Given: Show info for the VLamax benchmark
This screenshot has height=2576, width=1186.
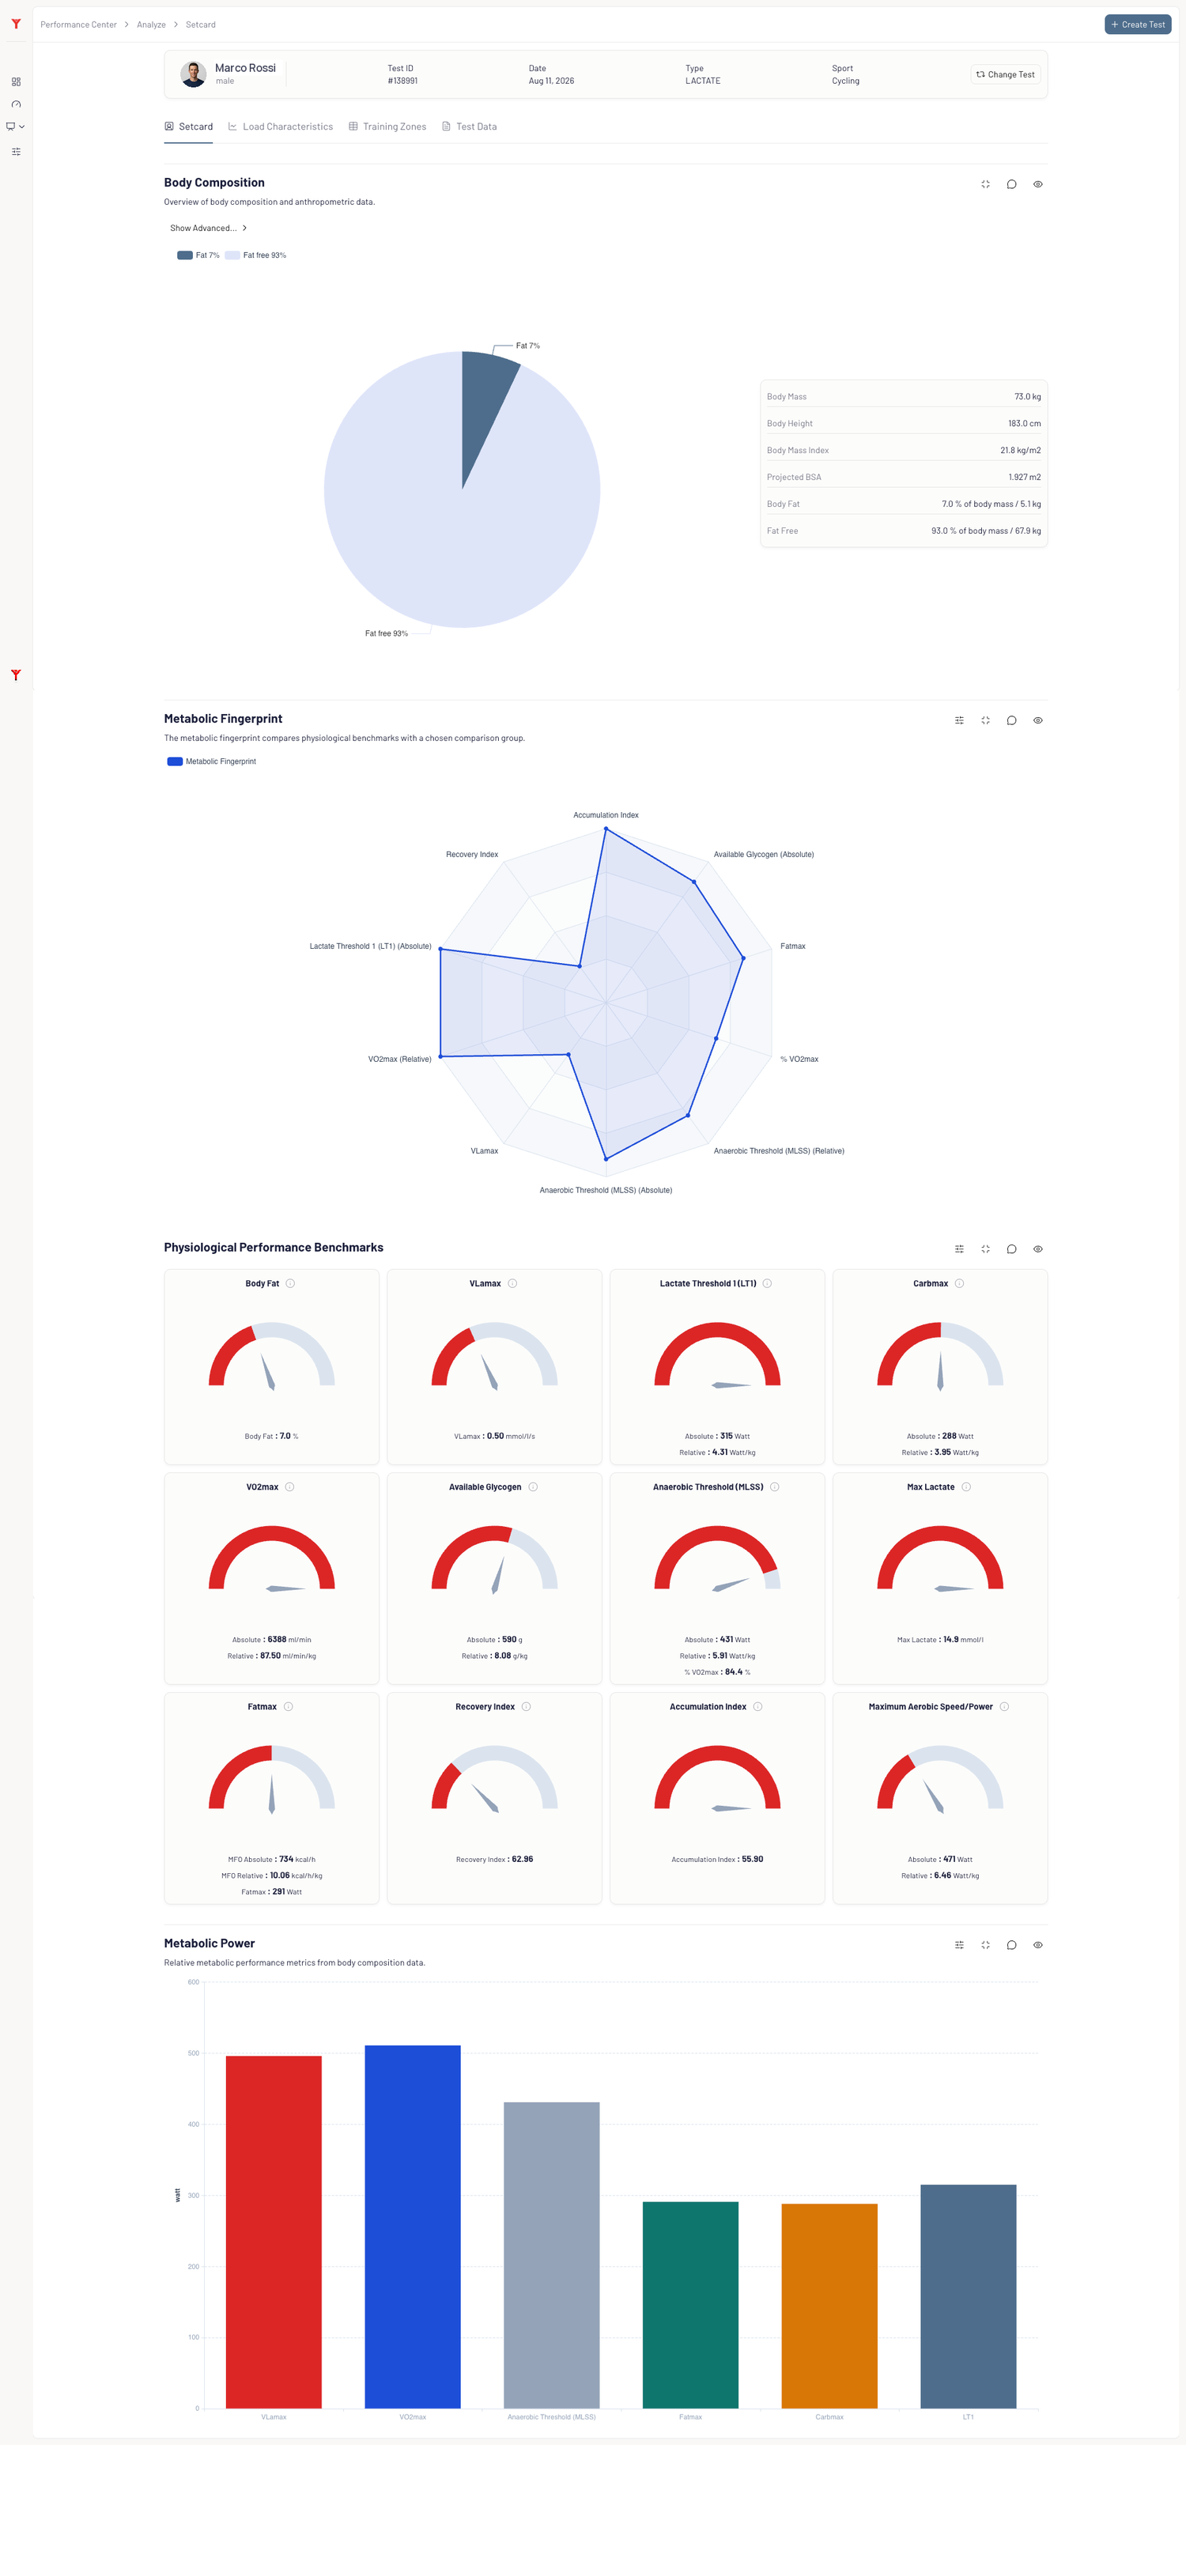Looking at the screenshot, I should pyautogui.click(x=512, y=1283).
